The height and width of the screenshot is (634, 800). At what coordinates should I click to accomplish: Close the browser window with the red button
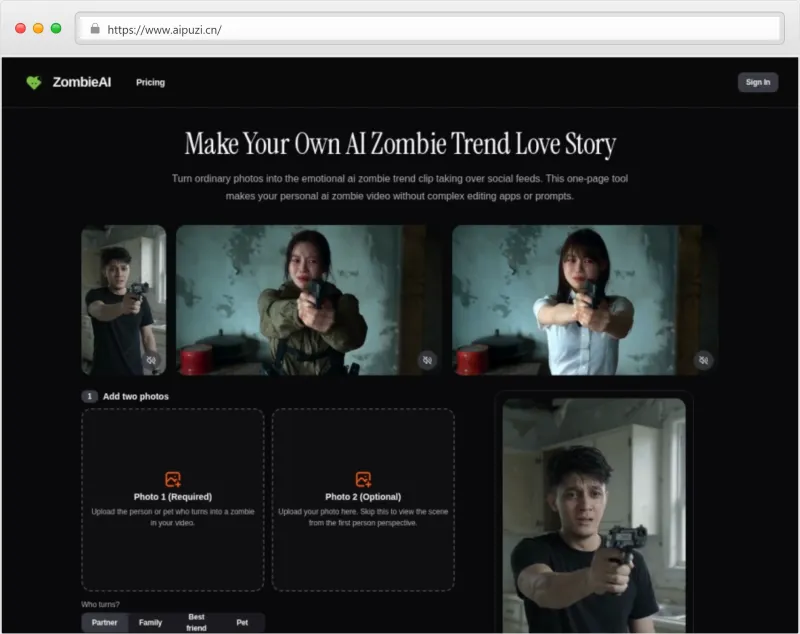(x=20, y=29)
